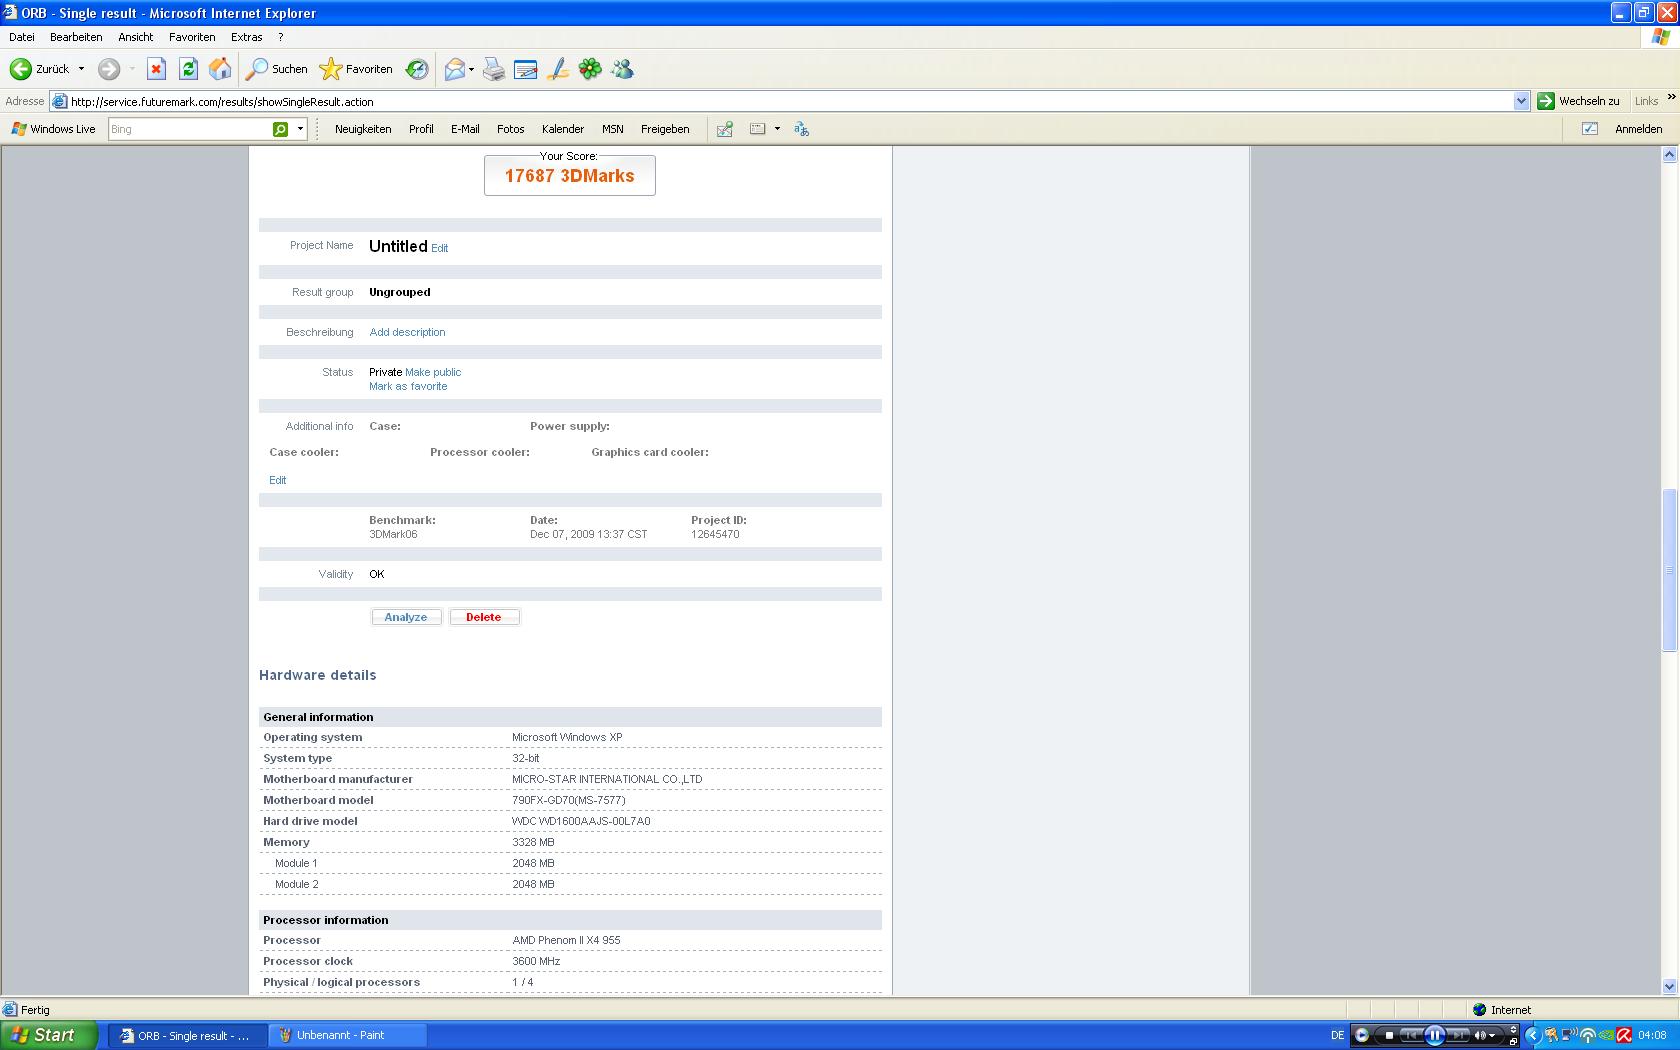Click the Edit page toolbar icon

(x=526, y=69)
